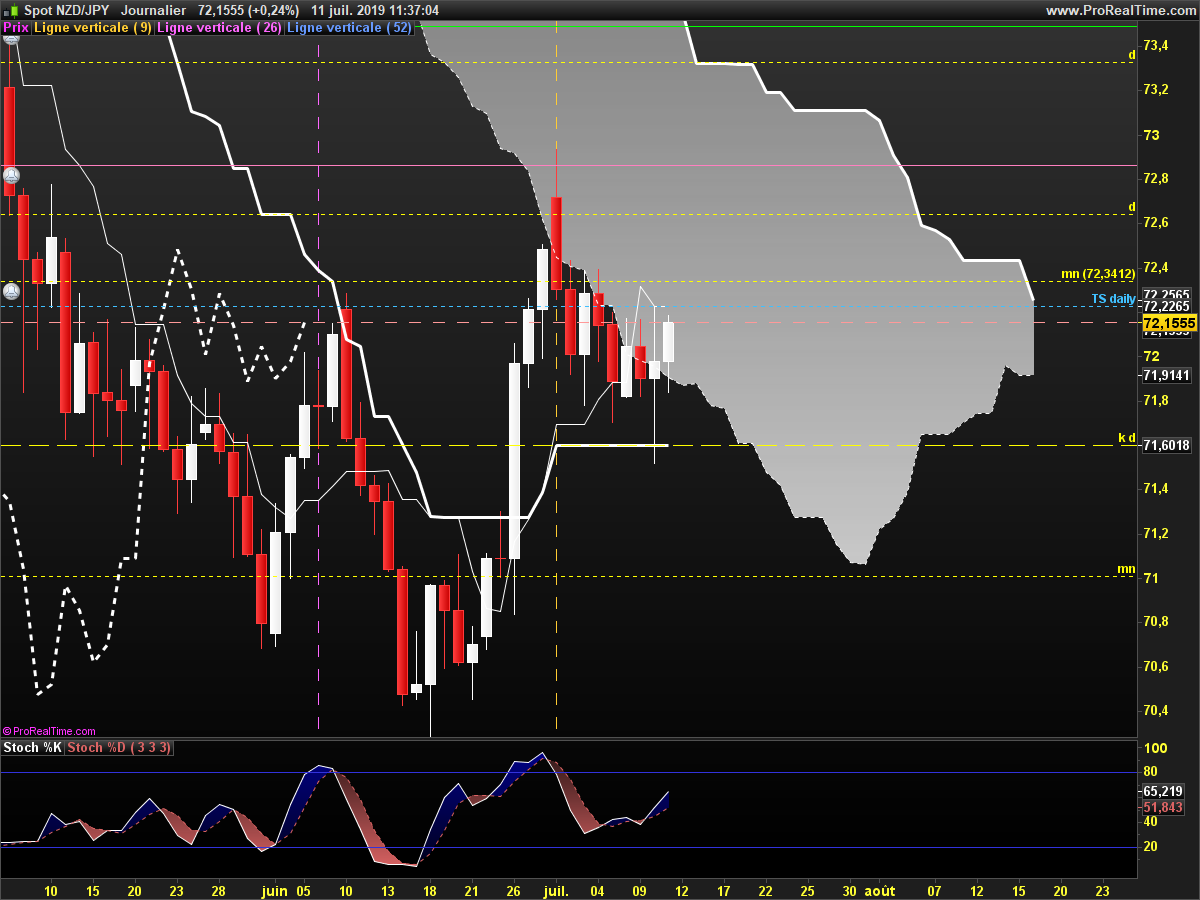
Task: Open the www.ProRealTime.com link
Action: 1121,10
